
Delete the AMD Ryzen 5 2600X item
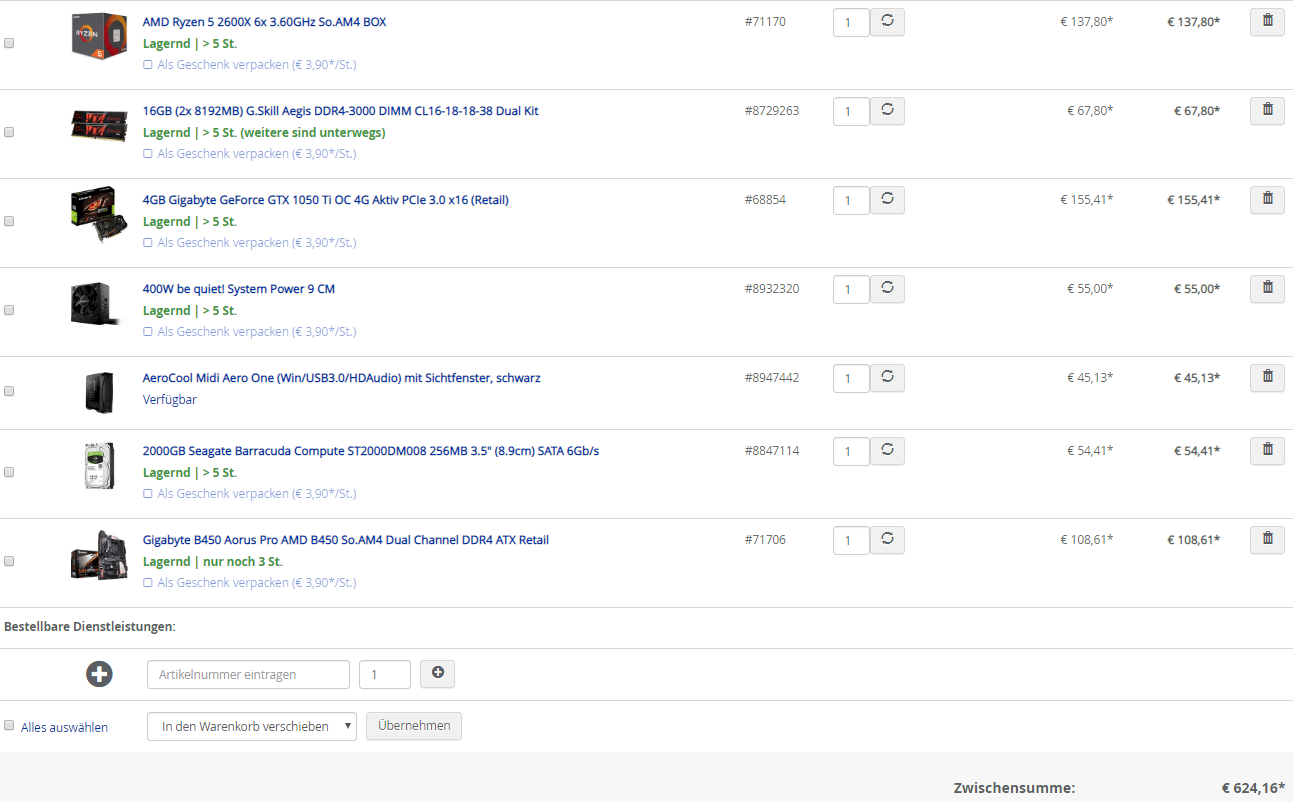1267,22
